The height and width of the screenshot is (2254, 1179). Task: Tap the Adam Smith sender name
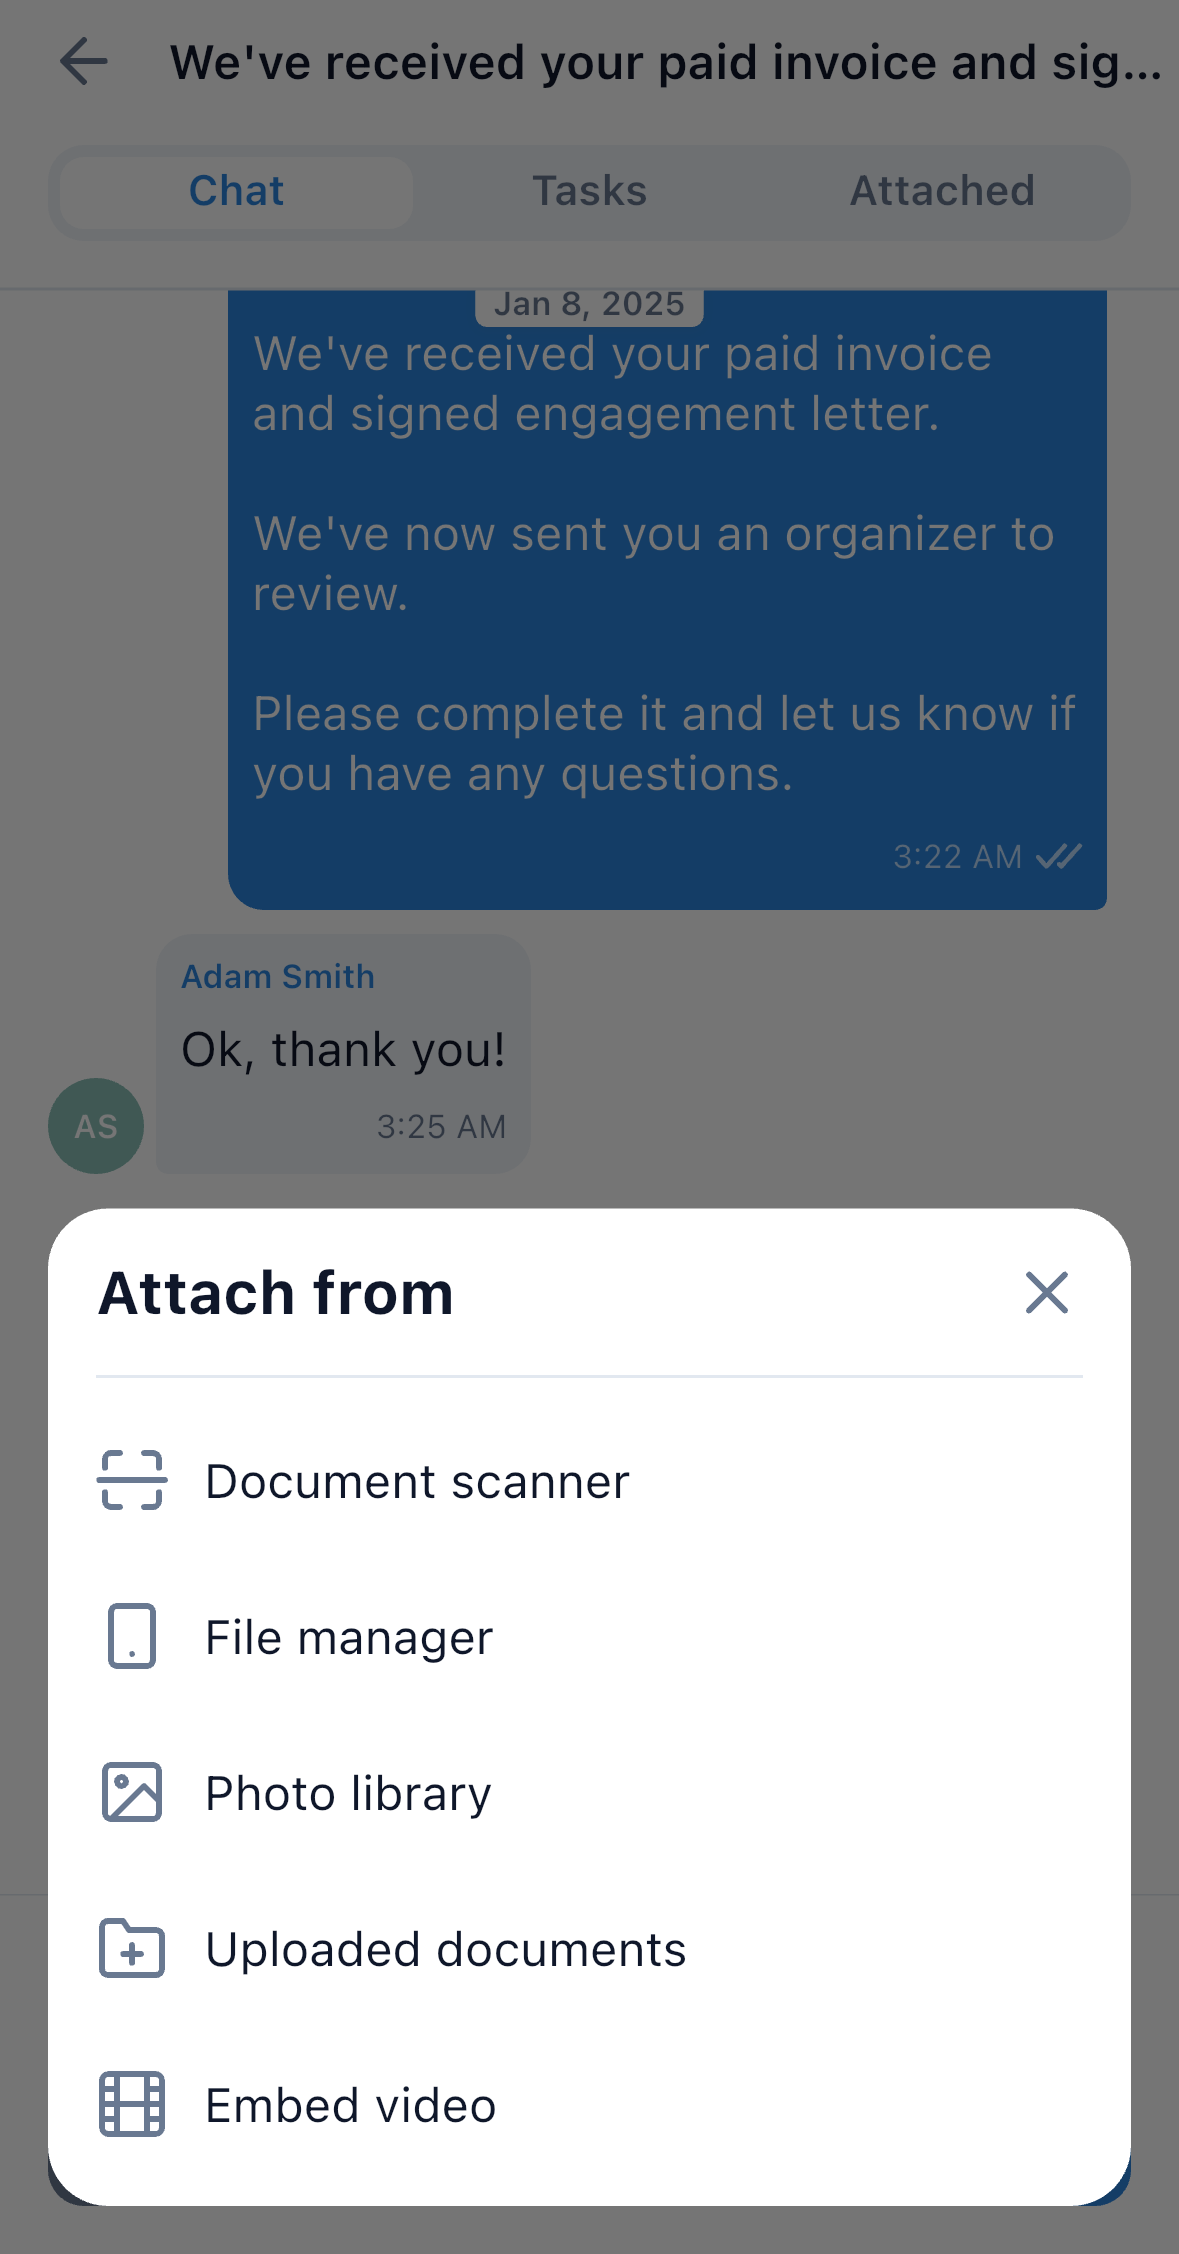(x=278, y=976)
